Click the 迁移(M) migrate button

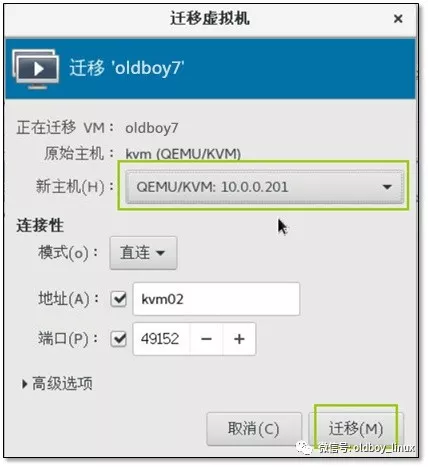click(356, 429)
